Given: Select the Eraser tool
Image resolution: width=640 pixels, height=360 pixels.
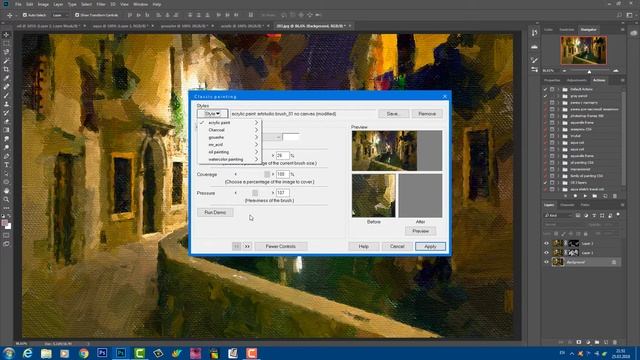Looking at the screenshot, I should pyautogui.click(x=6, y=121).
